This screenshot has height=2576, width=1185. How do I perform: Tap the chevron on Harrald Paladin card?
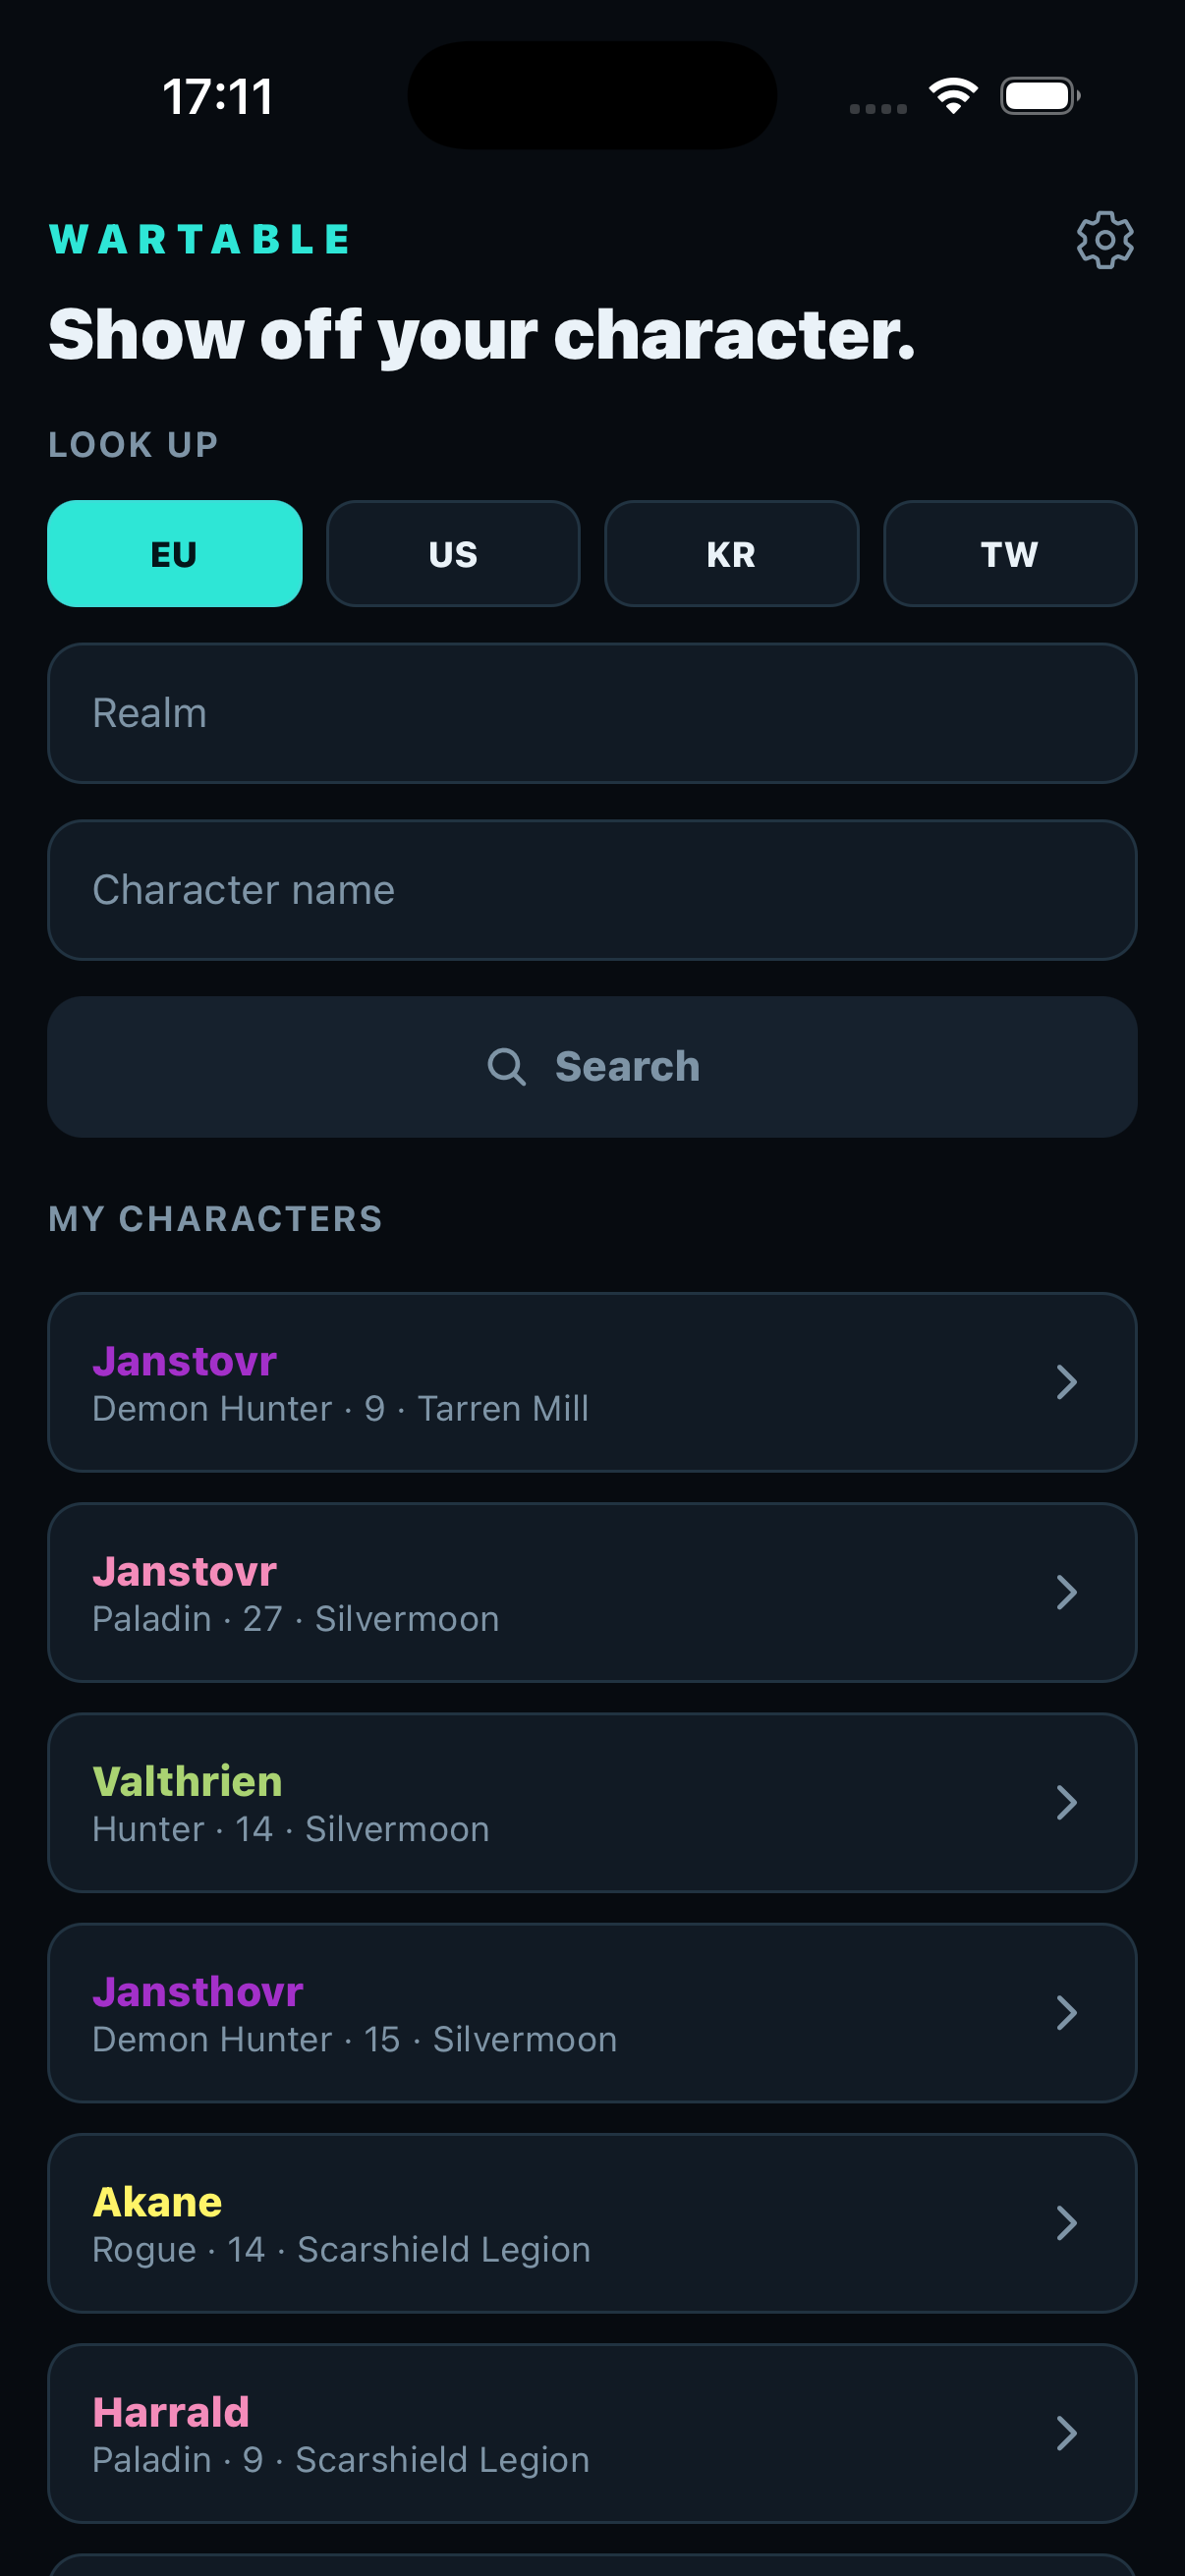(1067, 2432)
